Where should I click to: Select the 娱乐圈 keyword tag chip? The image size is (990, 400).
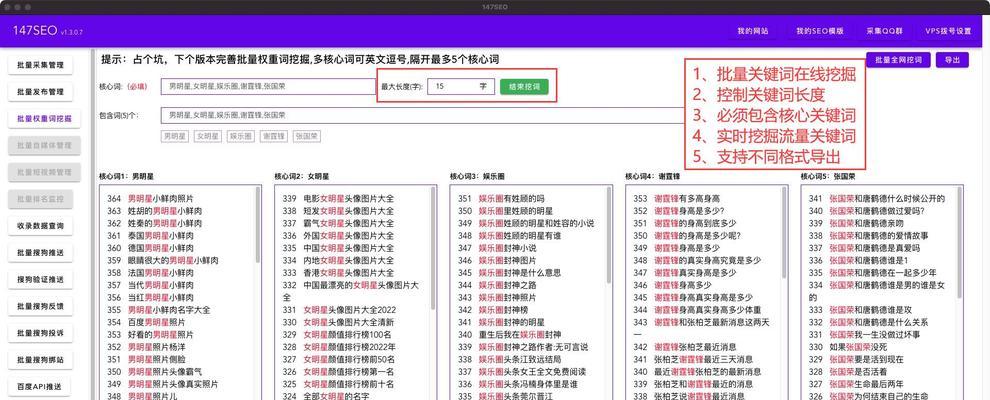pyautogui.click(x=241, y=136)
